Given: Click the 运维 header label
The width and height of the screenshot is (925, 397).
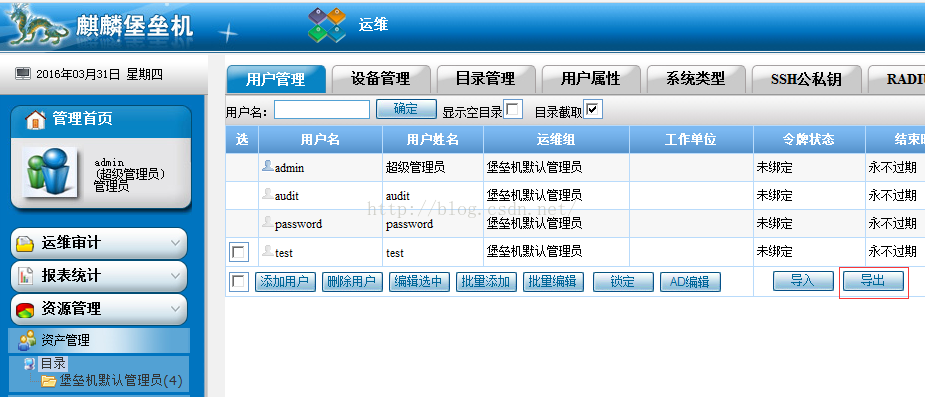Looking at the screenshot, I should tap(373, 25).
